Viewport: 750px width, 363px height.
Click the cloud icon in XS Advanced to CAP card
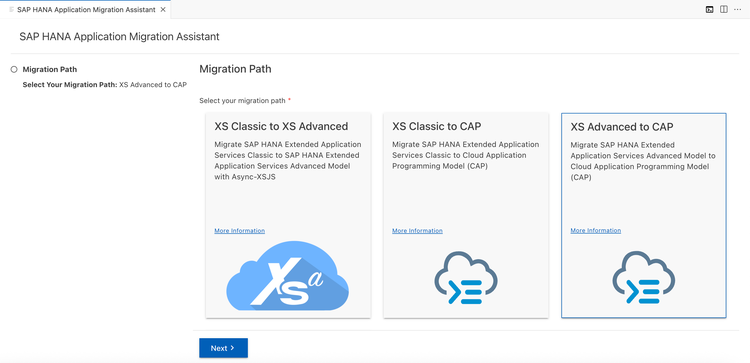tap(644, 278)
